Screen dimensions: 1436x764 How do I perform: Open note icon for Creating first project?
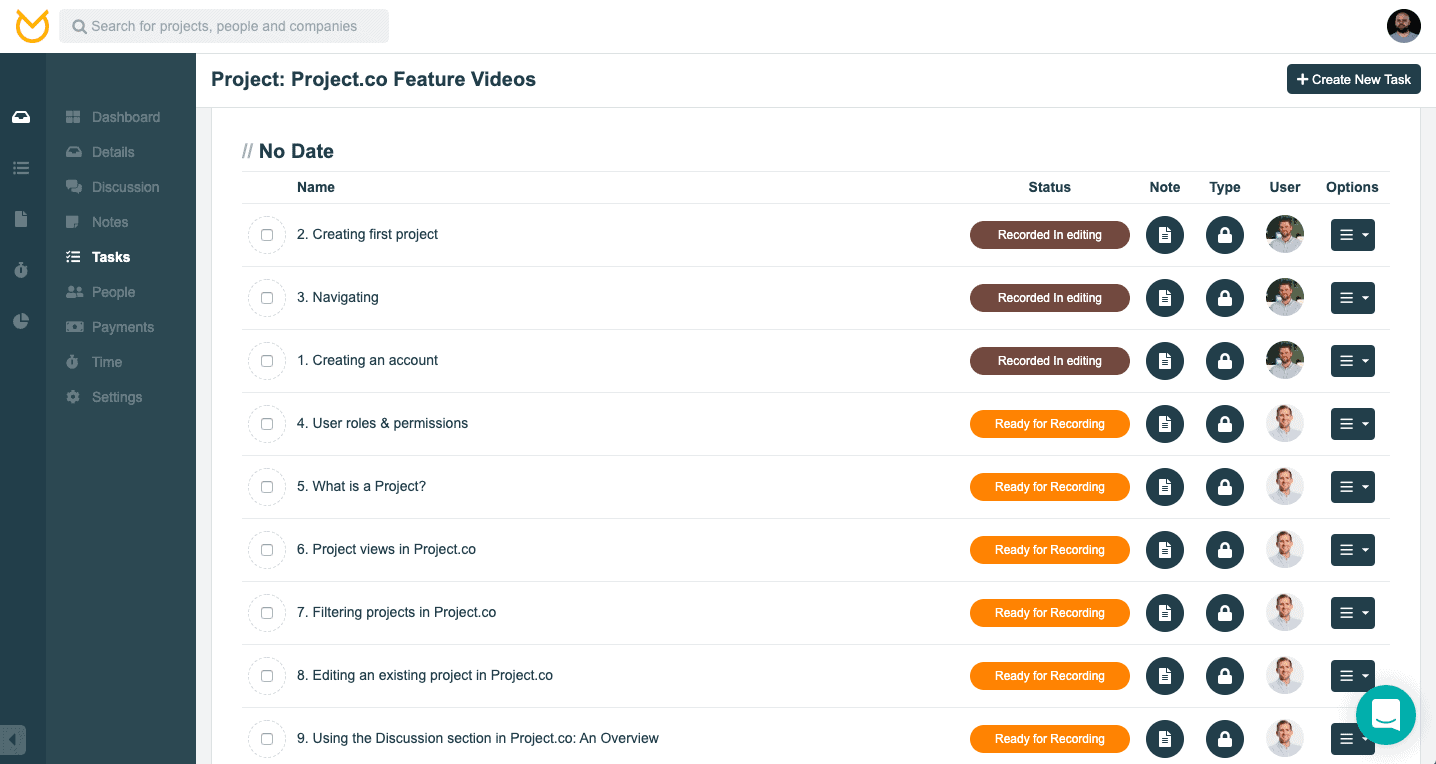[x=1165, y=235]
